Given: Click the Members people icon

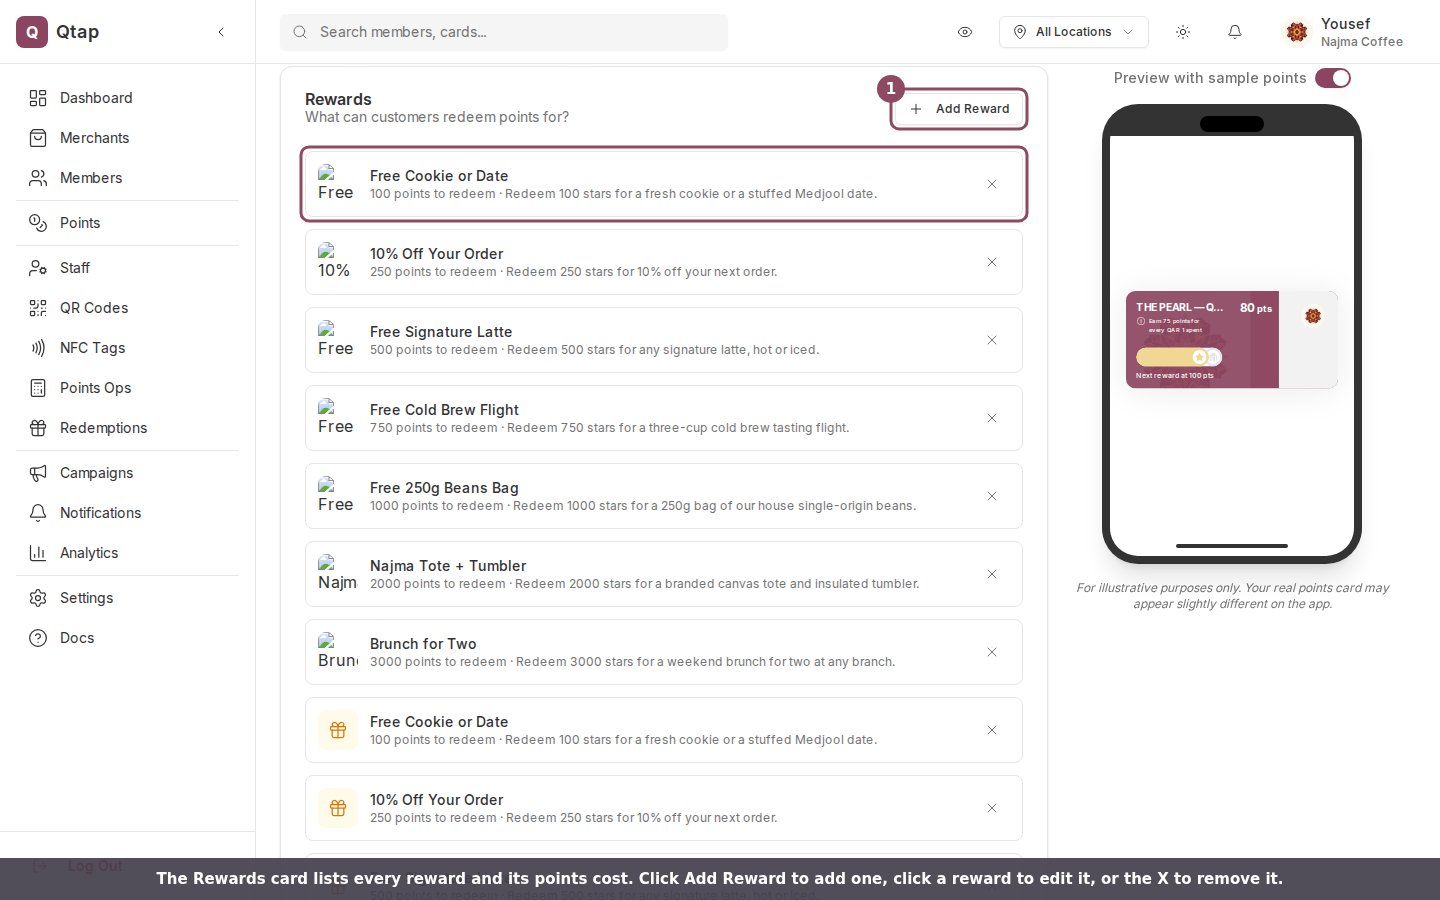Looking at the screenshot, I should click(38, 178).
